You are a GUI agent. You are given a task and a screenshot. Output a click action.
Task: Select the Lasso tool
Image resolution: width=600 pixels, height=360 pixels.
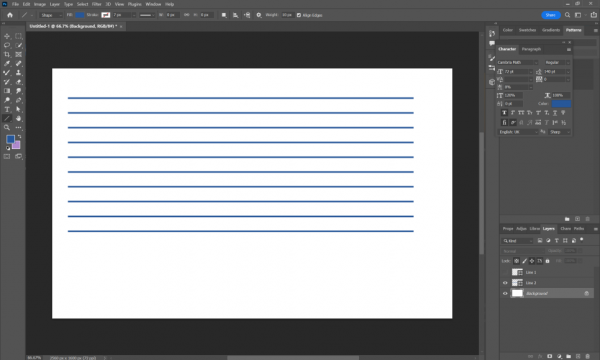coord(7,45)
